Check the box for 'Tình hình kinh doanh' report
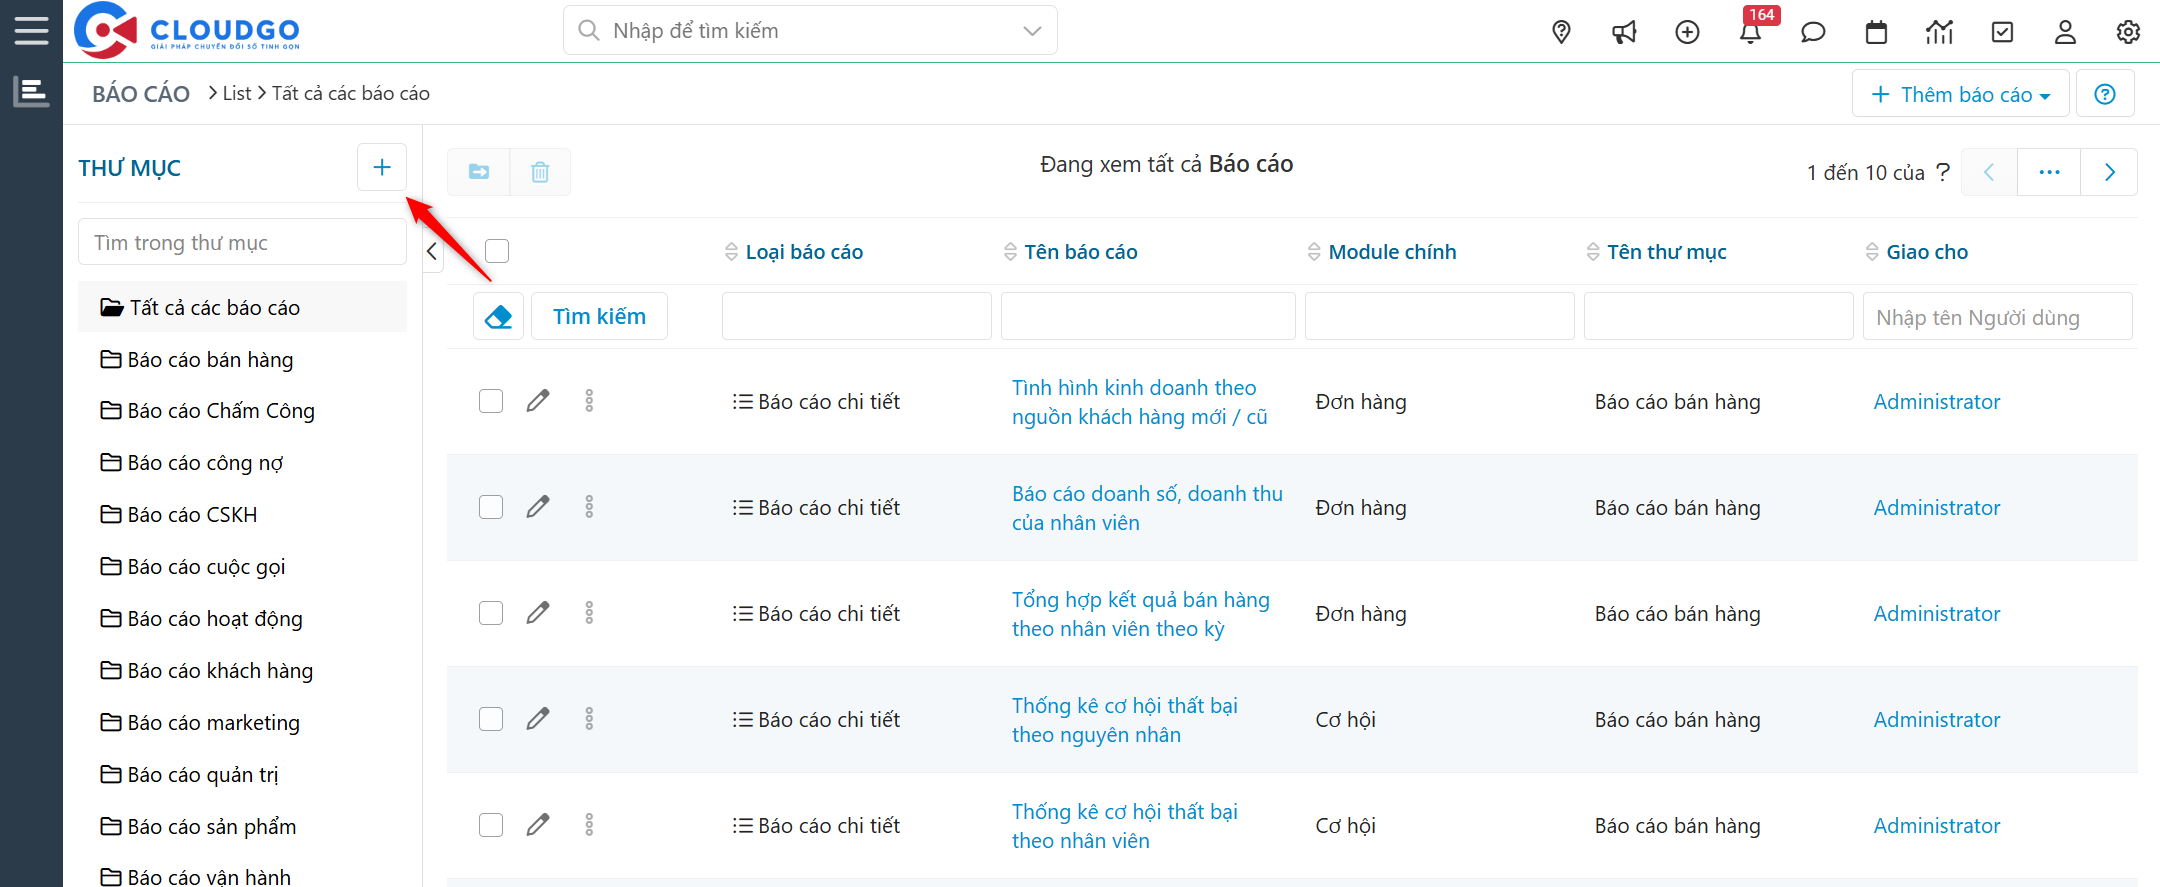 pyautogui.click(x=491, y=401)
